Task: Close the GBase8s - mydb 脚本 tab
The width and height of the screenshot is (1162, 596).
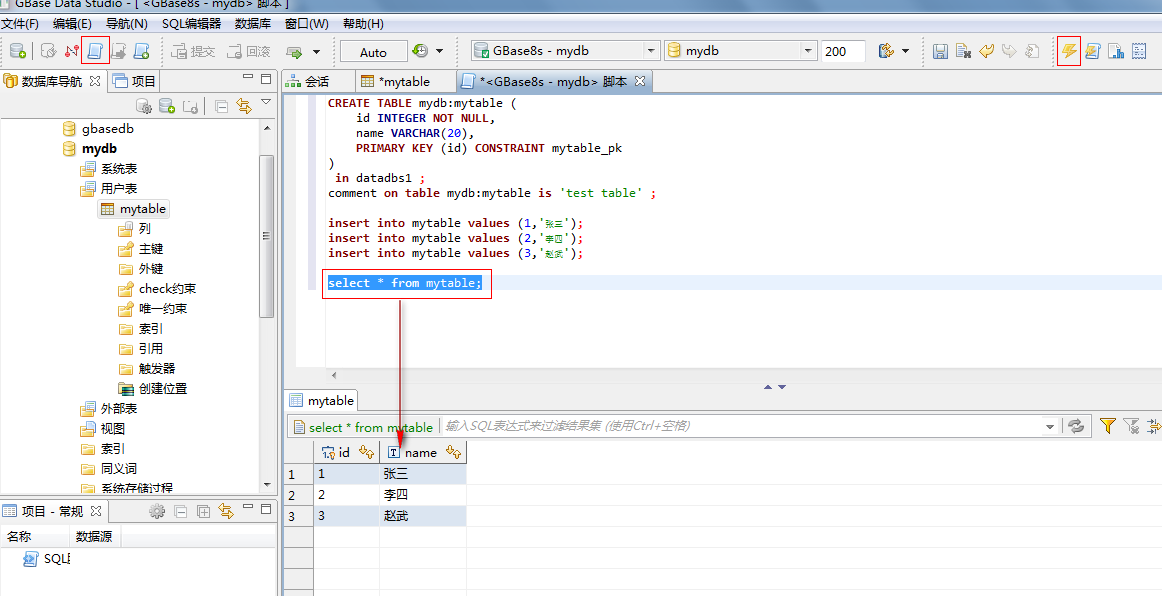Action: click(x=640, y=81)
